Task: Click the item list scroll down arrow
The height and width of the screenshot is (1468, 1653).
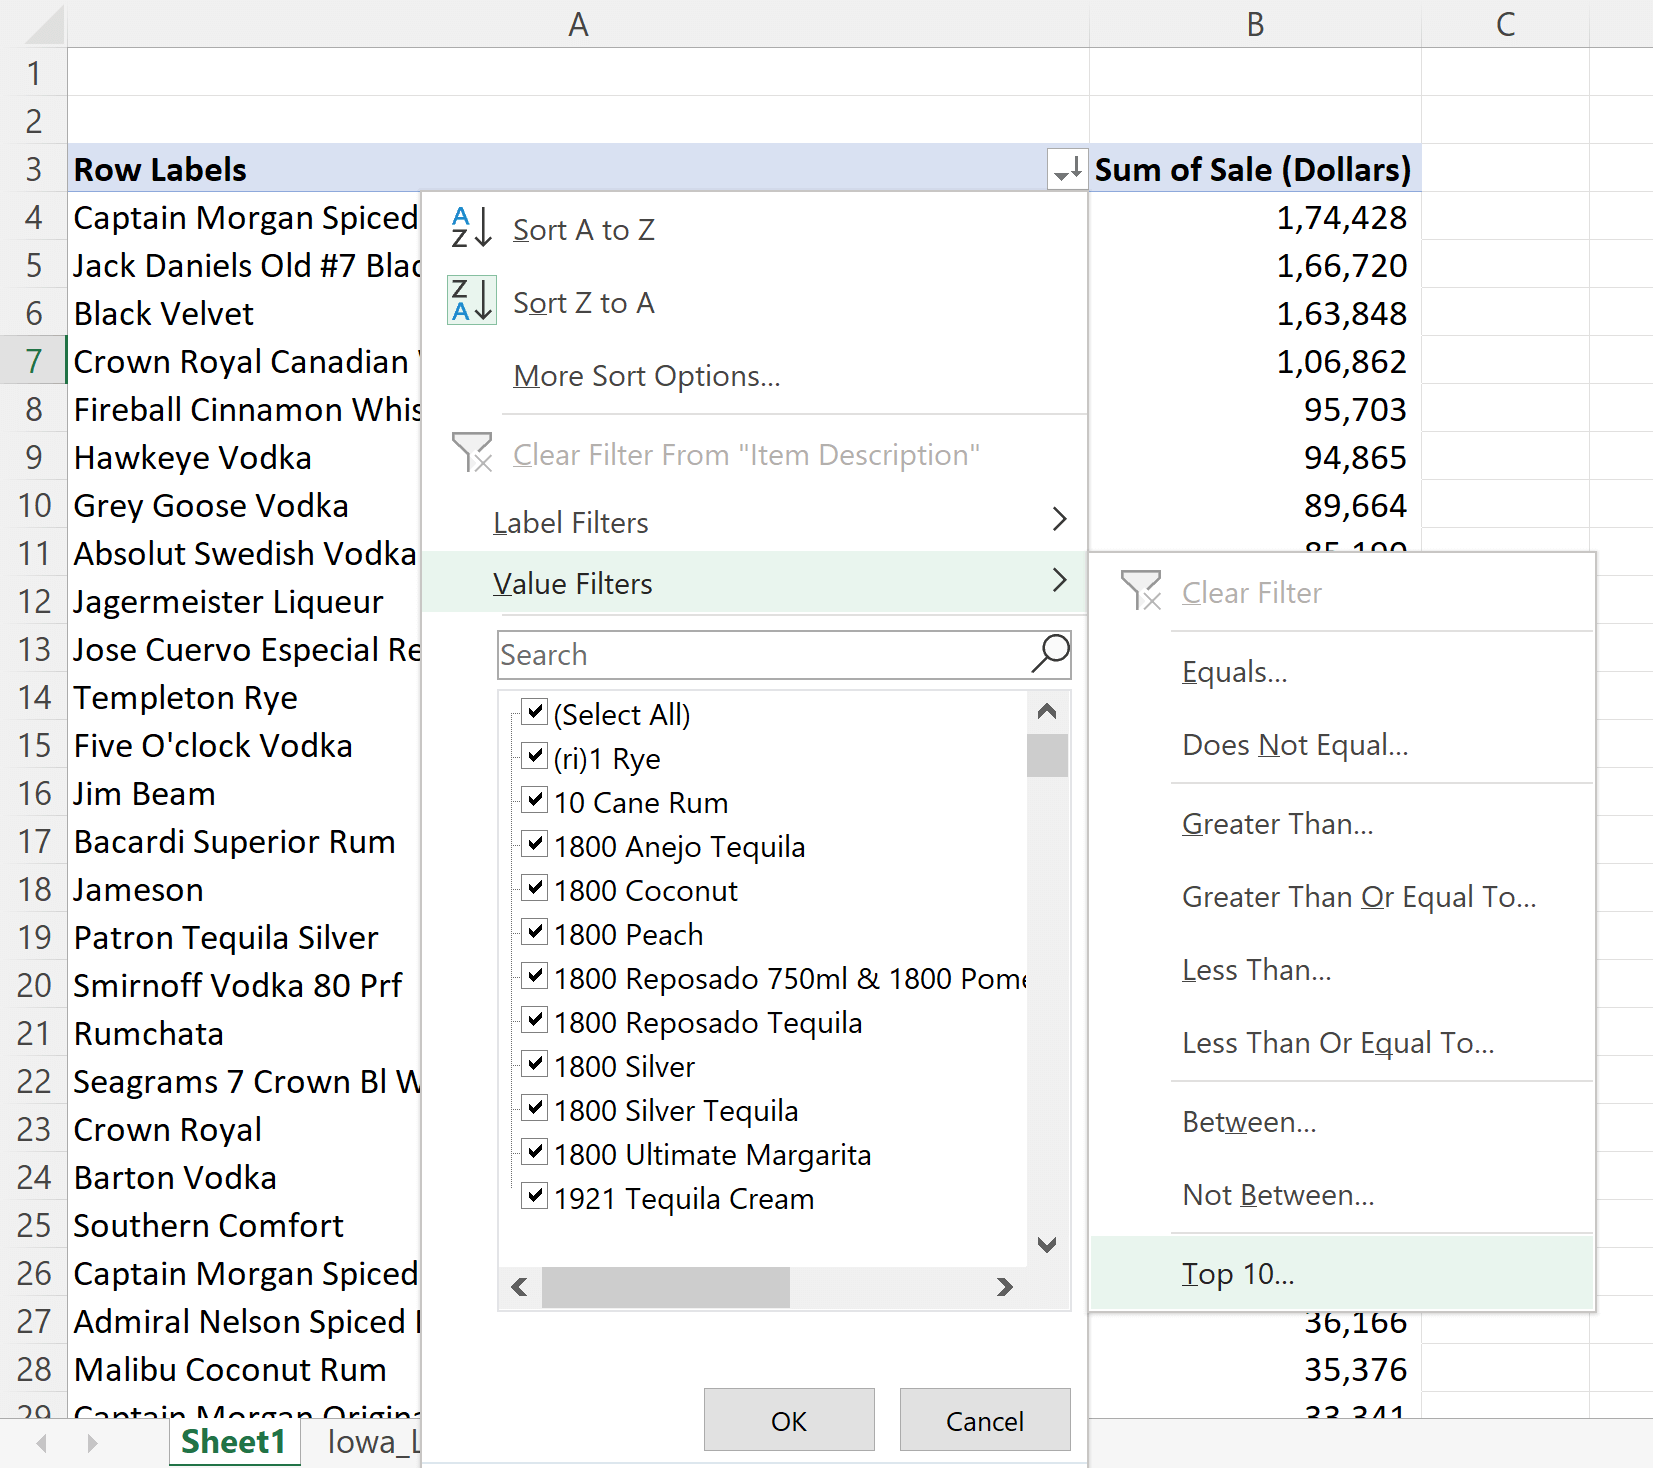Action: (1047, 1245)
